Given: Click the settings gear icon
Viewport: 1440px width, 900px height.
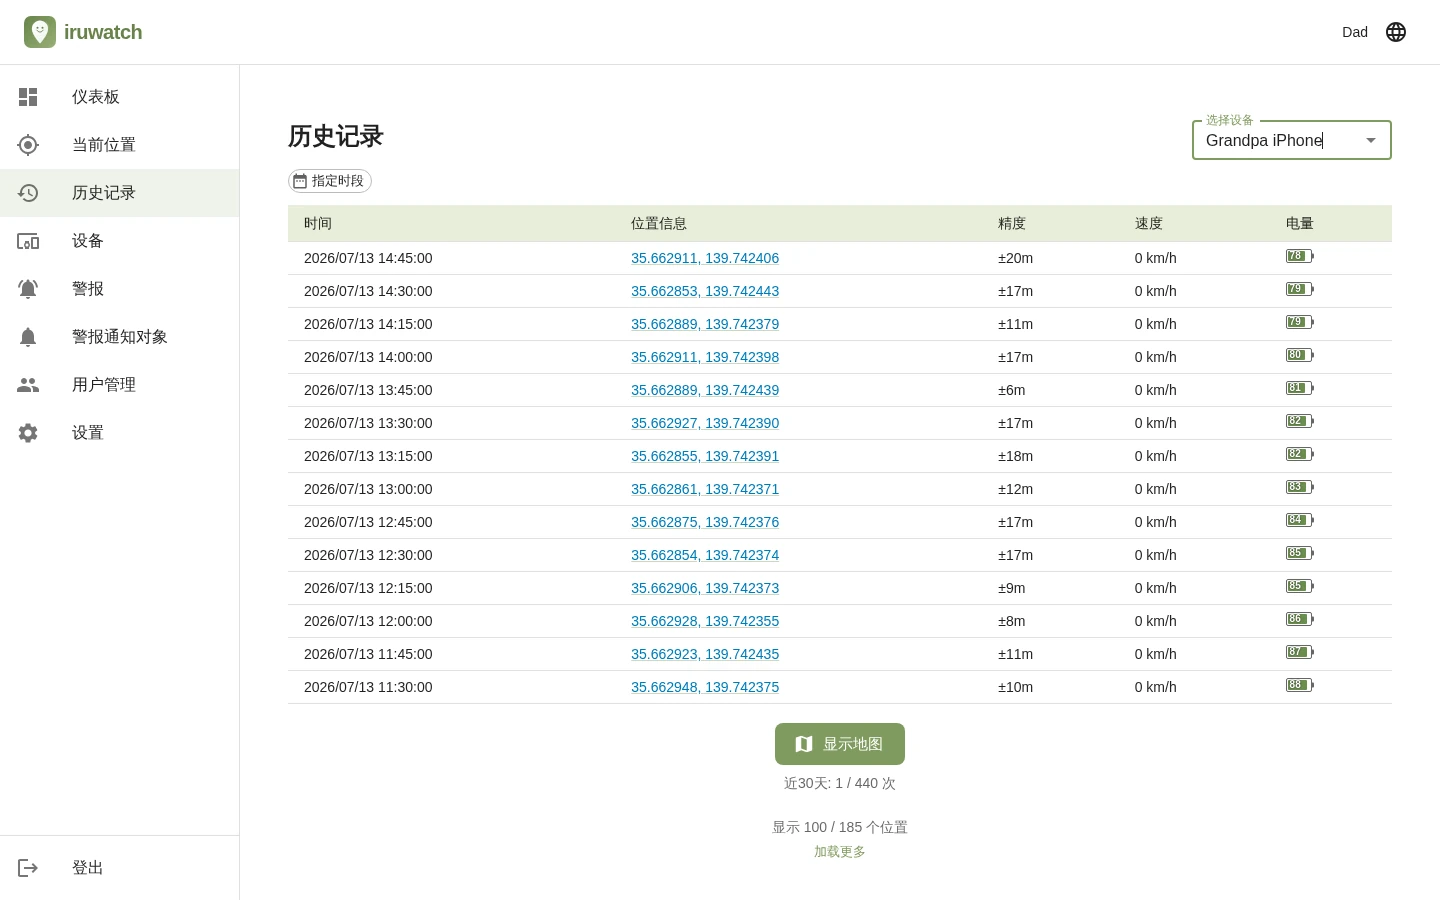Looking at the screenshot, I should (x=28, y=433).
